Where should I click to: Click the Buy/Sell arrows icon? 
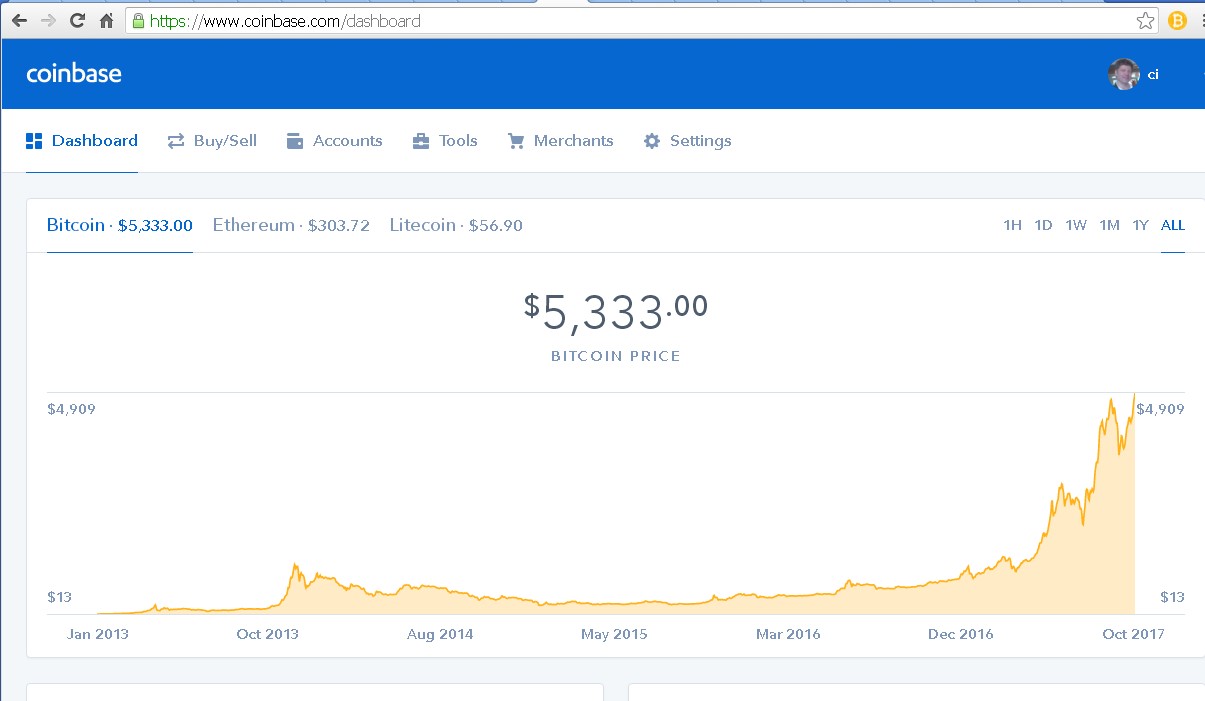coord(176,141)
